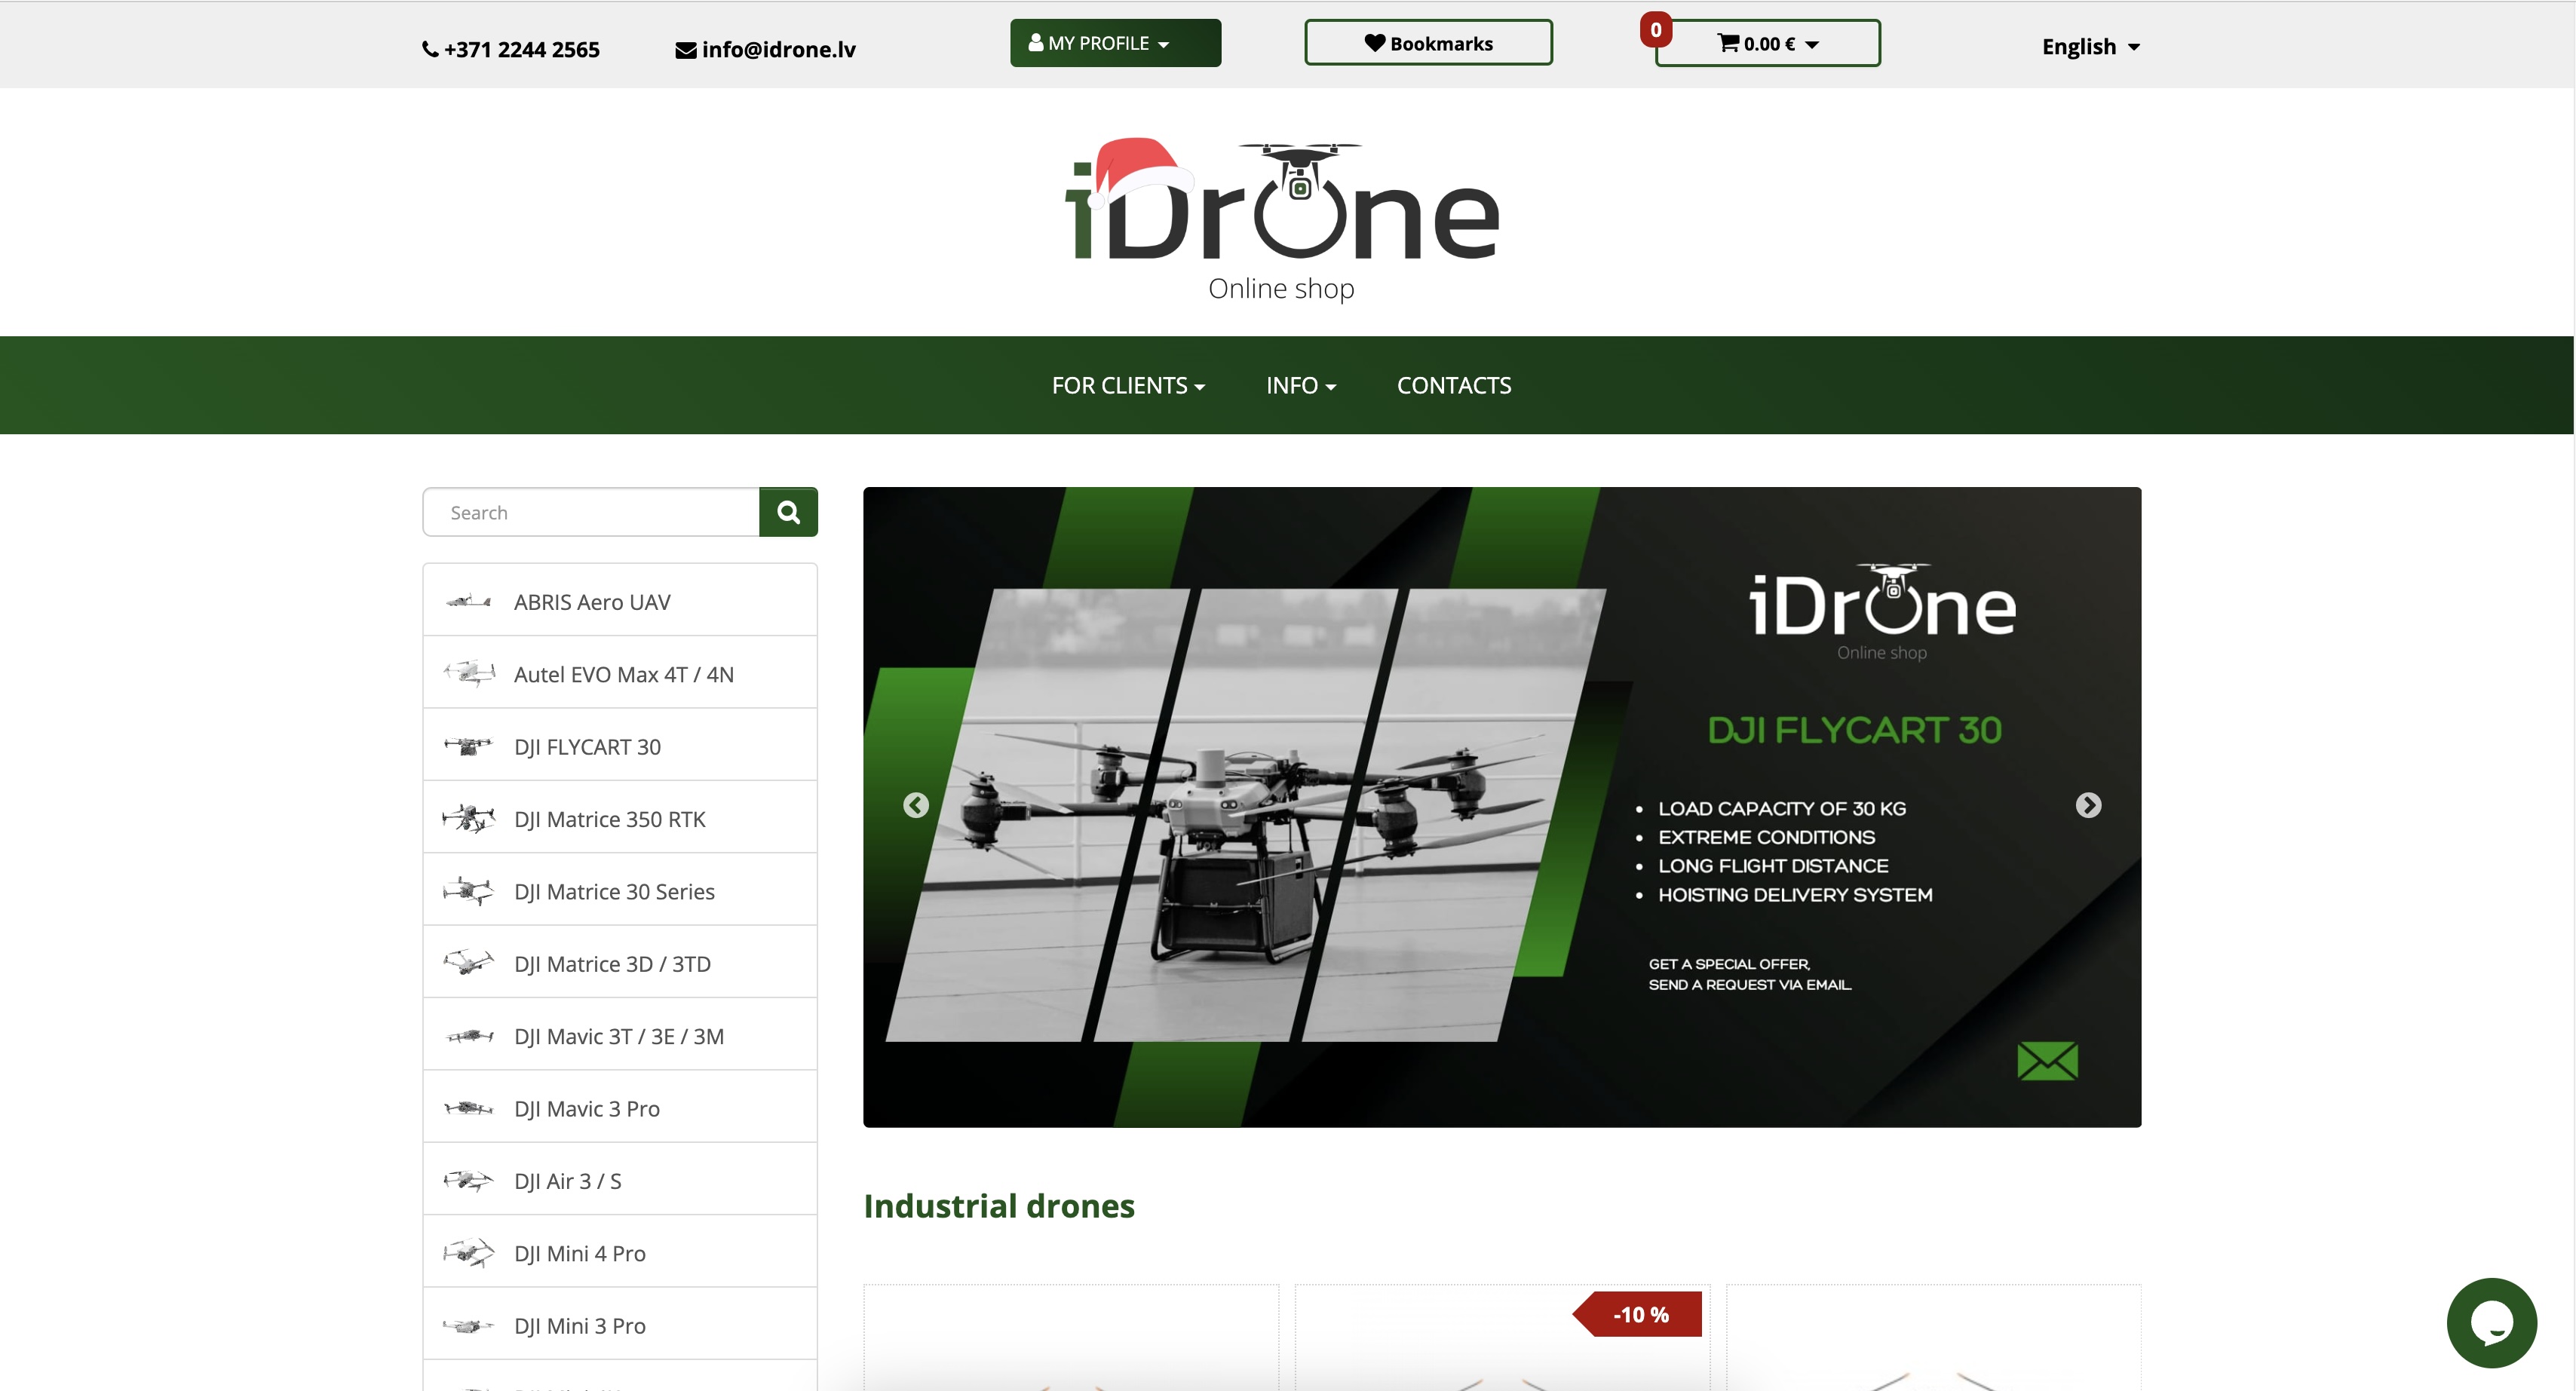Click the shopping cart icon
Screen dimensions: 2576x1391
(1728, 43)
